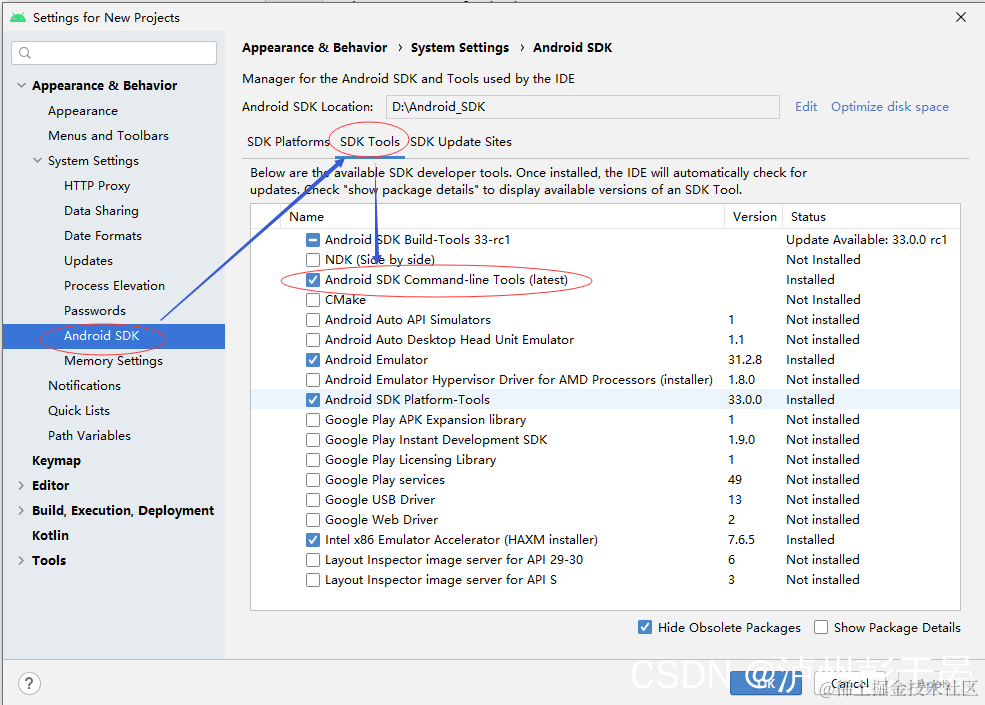
Task: Select Android SDK tree item
Action: pyautogui.click(x=114, y=336)
